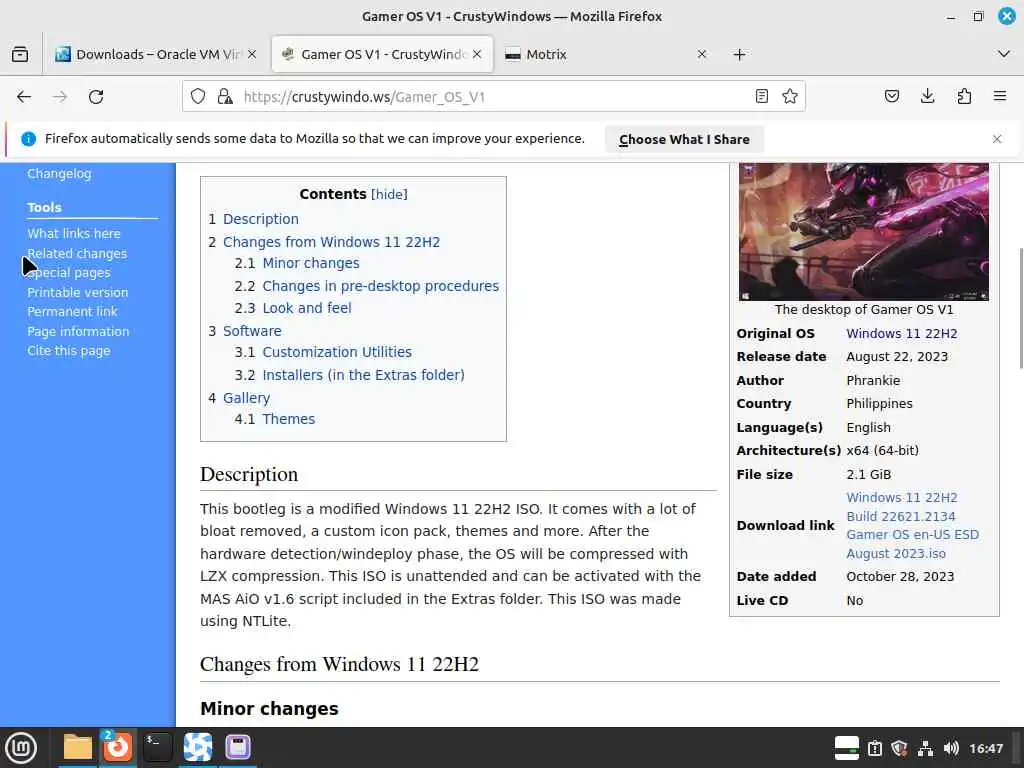Viewport: 1024px width, 768px height.
Task: Focus the URL address field
Action: pos(493,97)
